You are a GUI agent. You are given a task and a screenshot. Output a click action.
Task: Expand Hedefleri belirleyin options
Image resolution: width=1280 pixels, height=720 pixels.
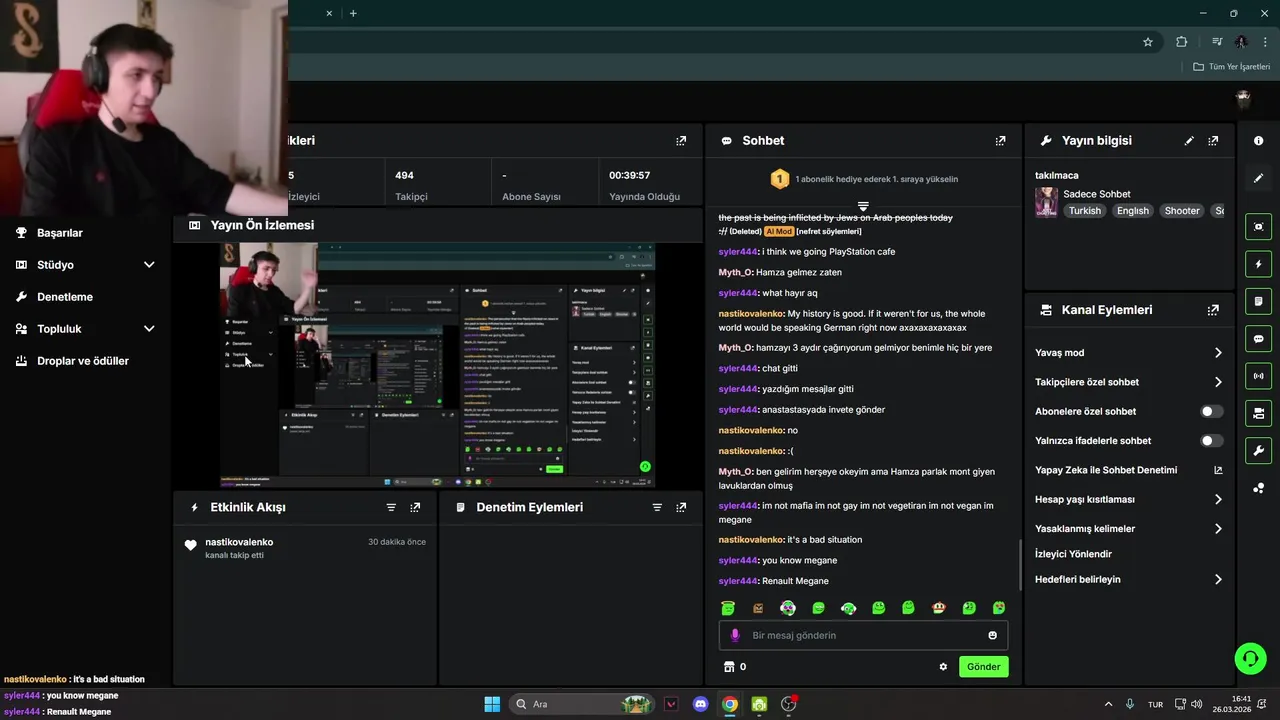tap(1218, 580)
